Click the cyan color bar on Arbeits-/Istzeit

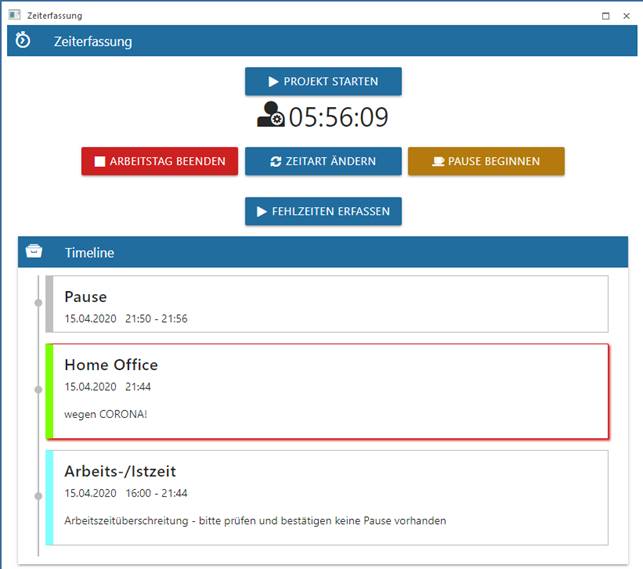49,497
